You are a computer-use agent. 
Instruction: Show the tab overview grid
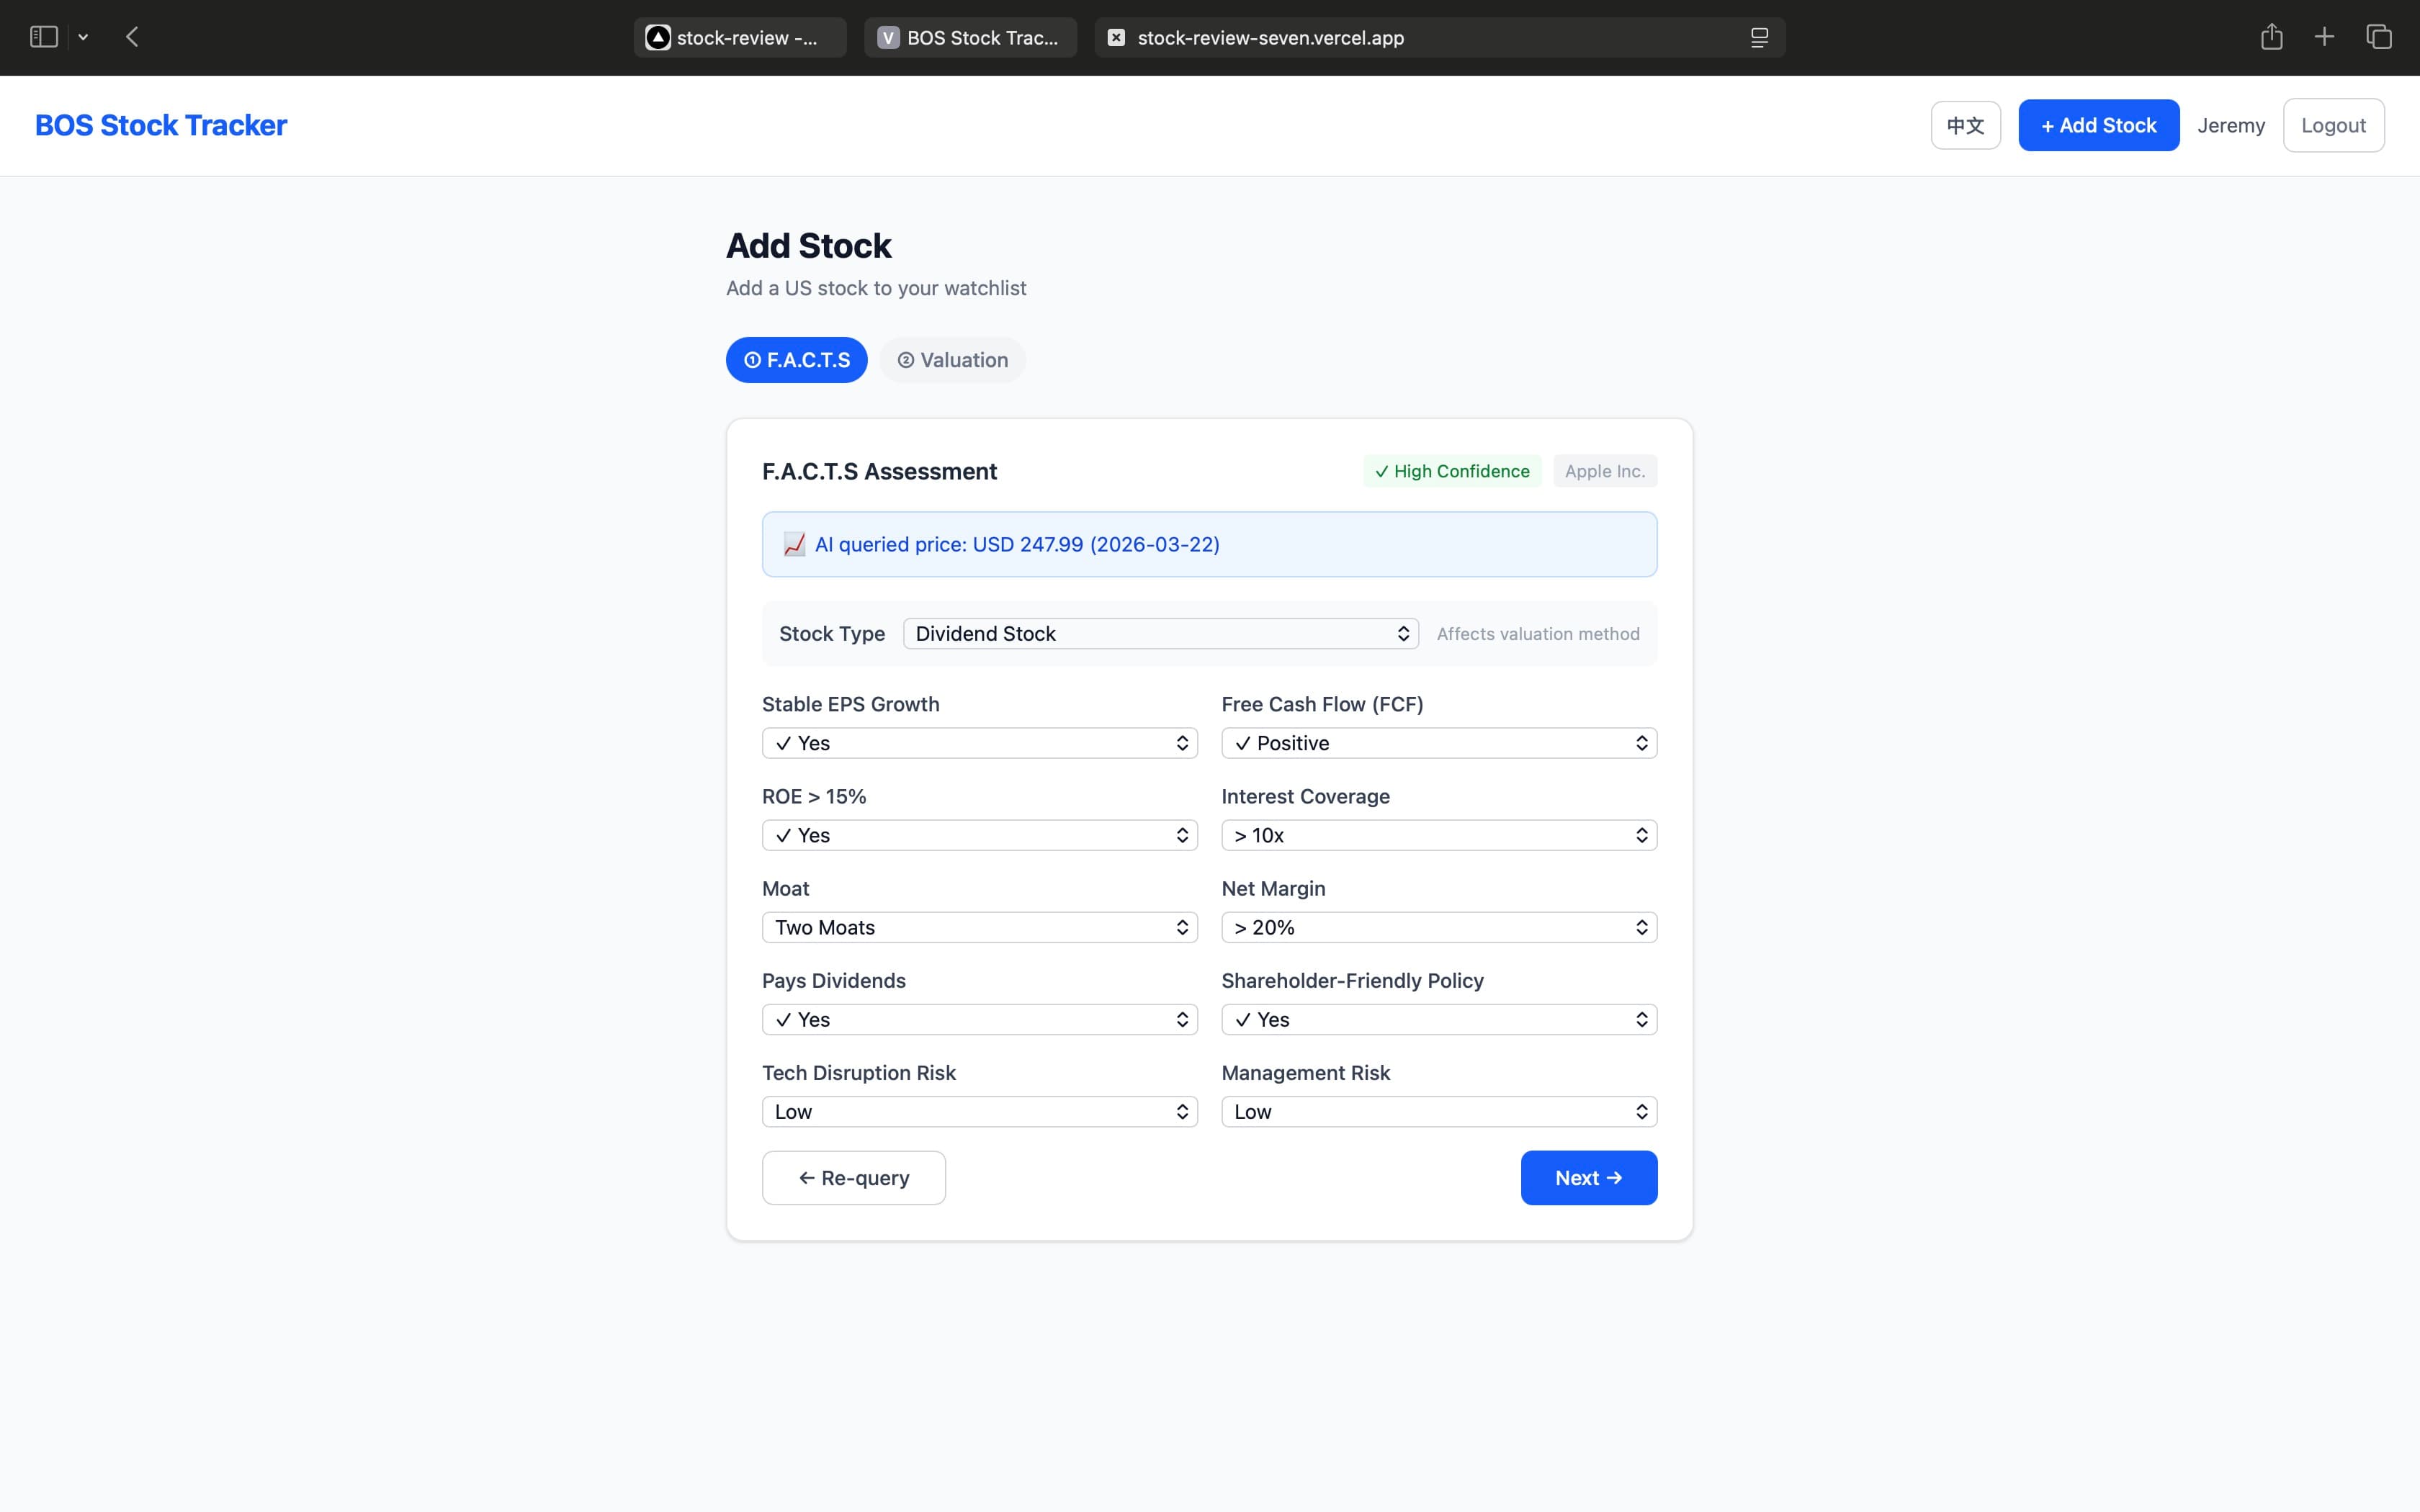(x=2378, y=36)
